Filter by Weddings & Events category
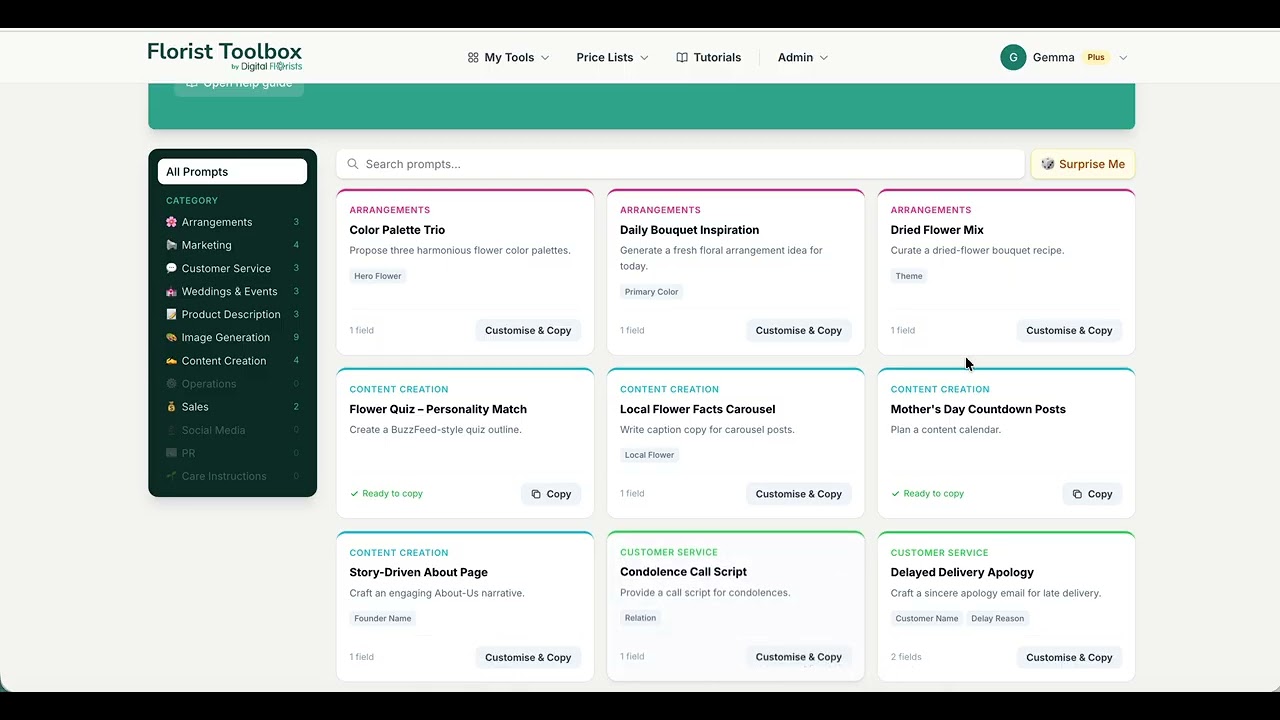1280x720 pixels. [x=232, y=291]
